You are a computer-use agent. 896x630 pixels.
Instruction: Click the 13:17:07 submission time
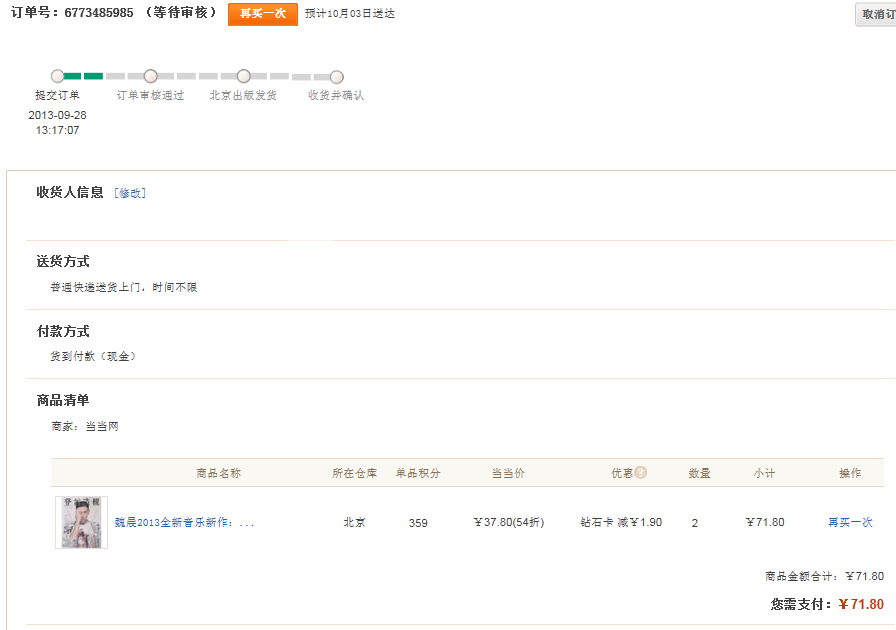click(57, 130)
